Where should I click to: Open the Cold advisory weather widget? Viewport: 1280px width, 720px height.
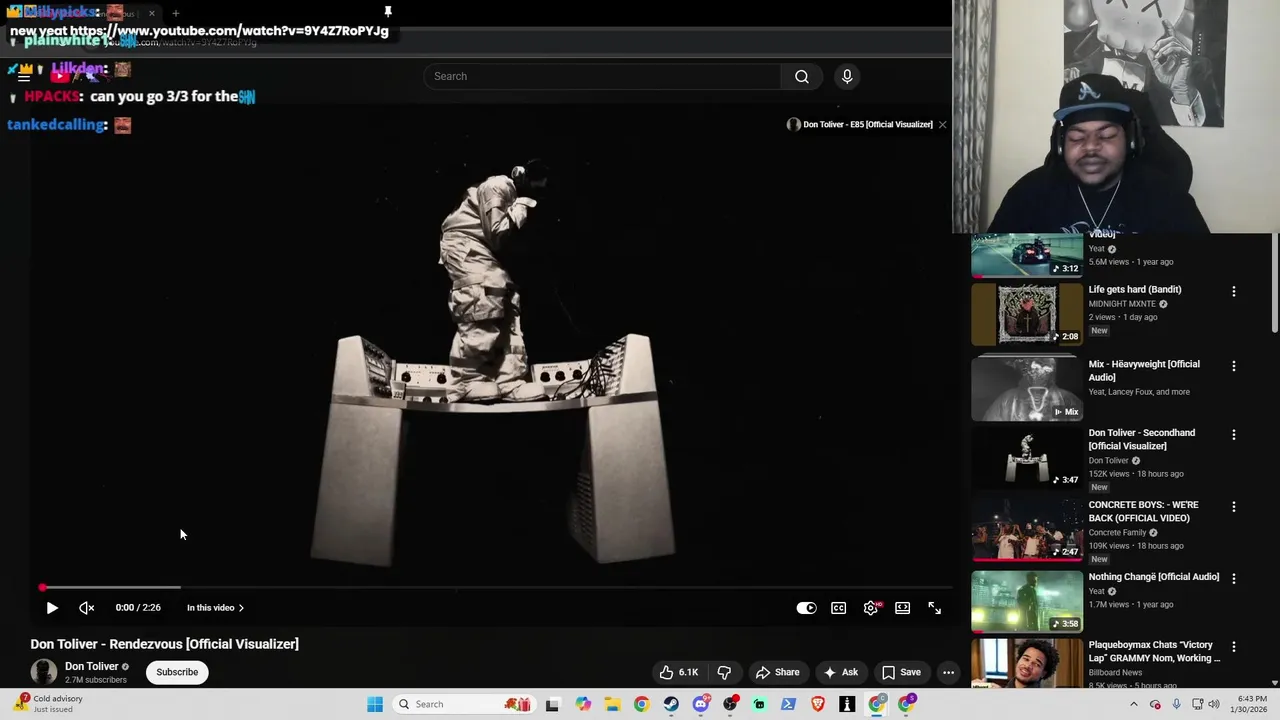click(48, 704)
